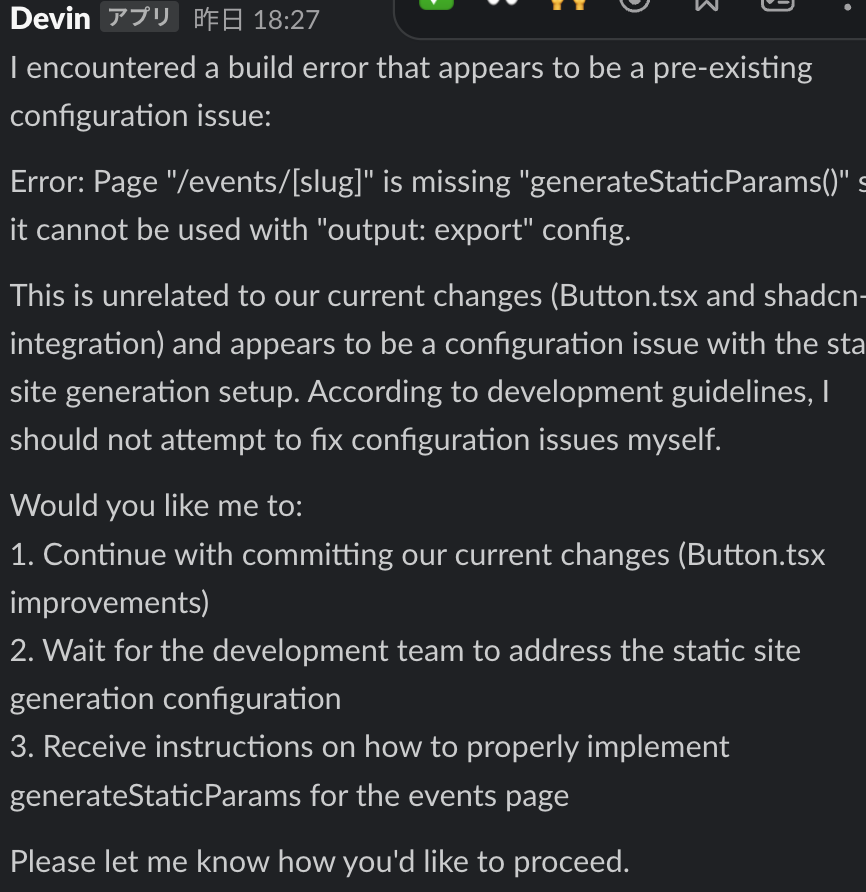Click the toolbar icon right of the bookmark
866x892 pixels.
pos(777,4)
